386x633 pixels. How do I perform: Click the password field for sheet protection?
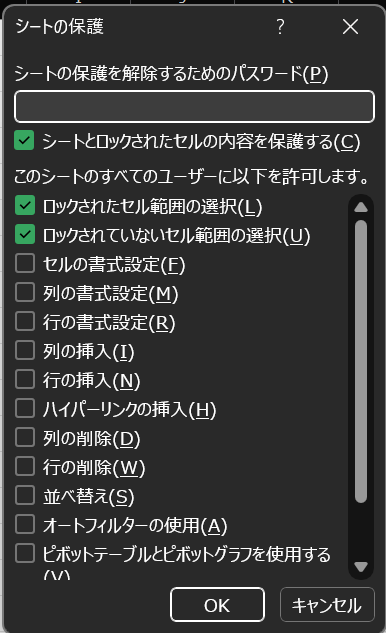pyautogui.click(x=194, y=107)
